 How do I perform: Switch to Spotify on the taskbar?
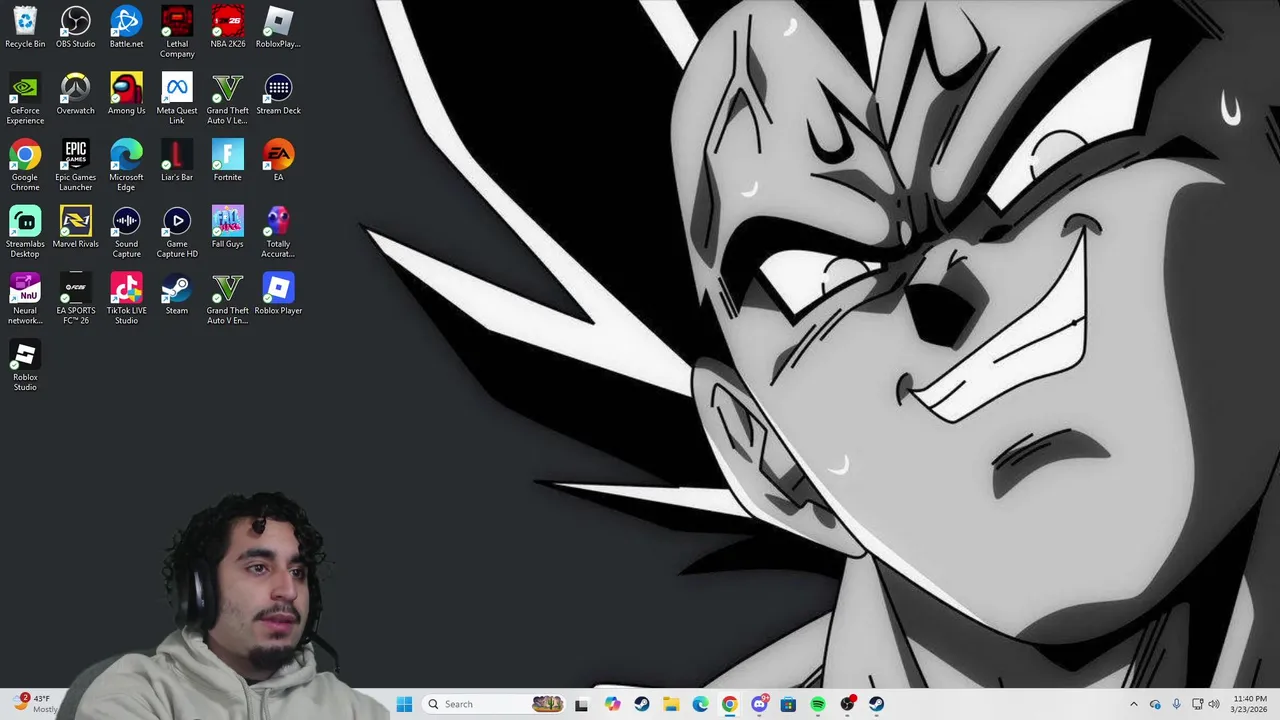[x=818, y=704]
